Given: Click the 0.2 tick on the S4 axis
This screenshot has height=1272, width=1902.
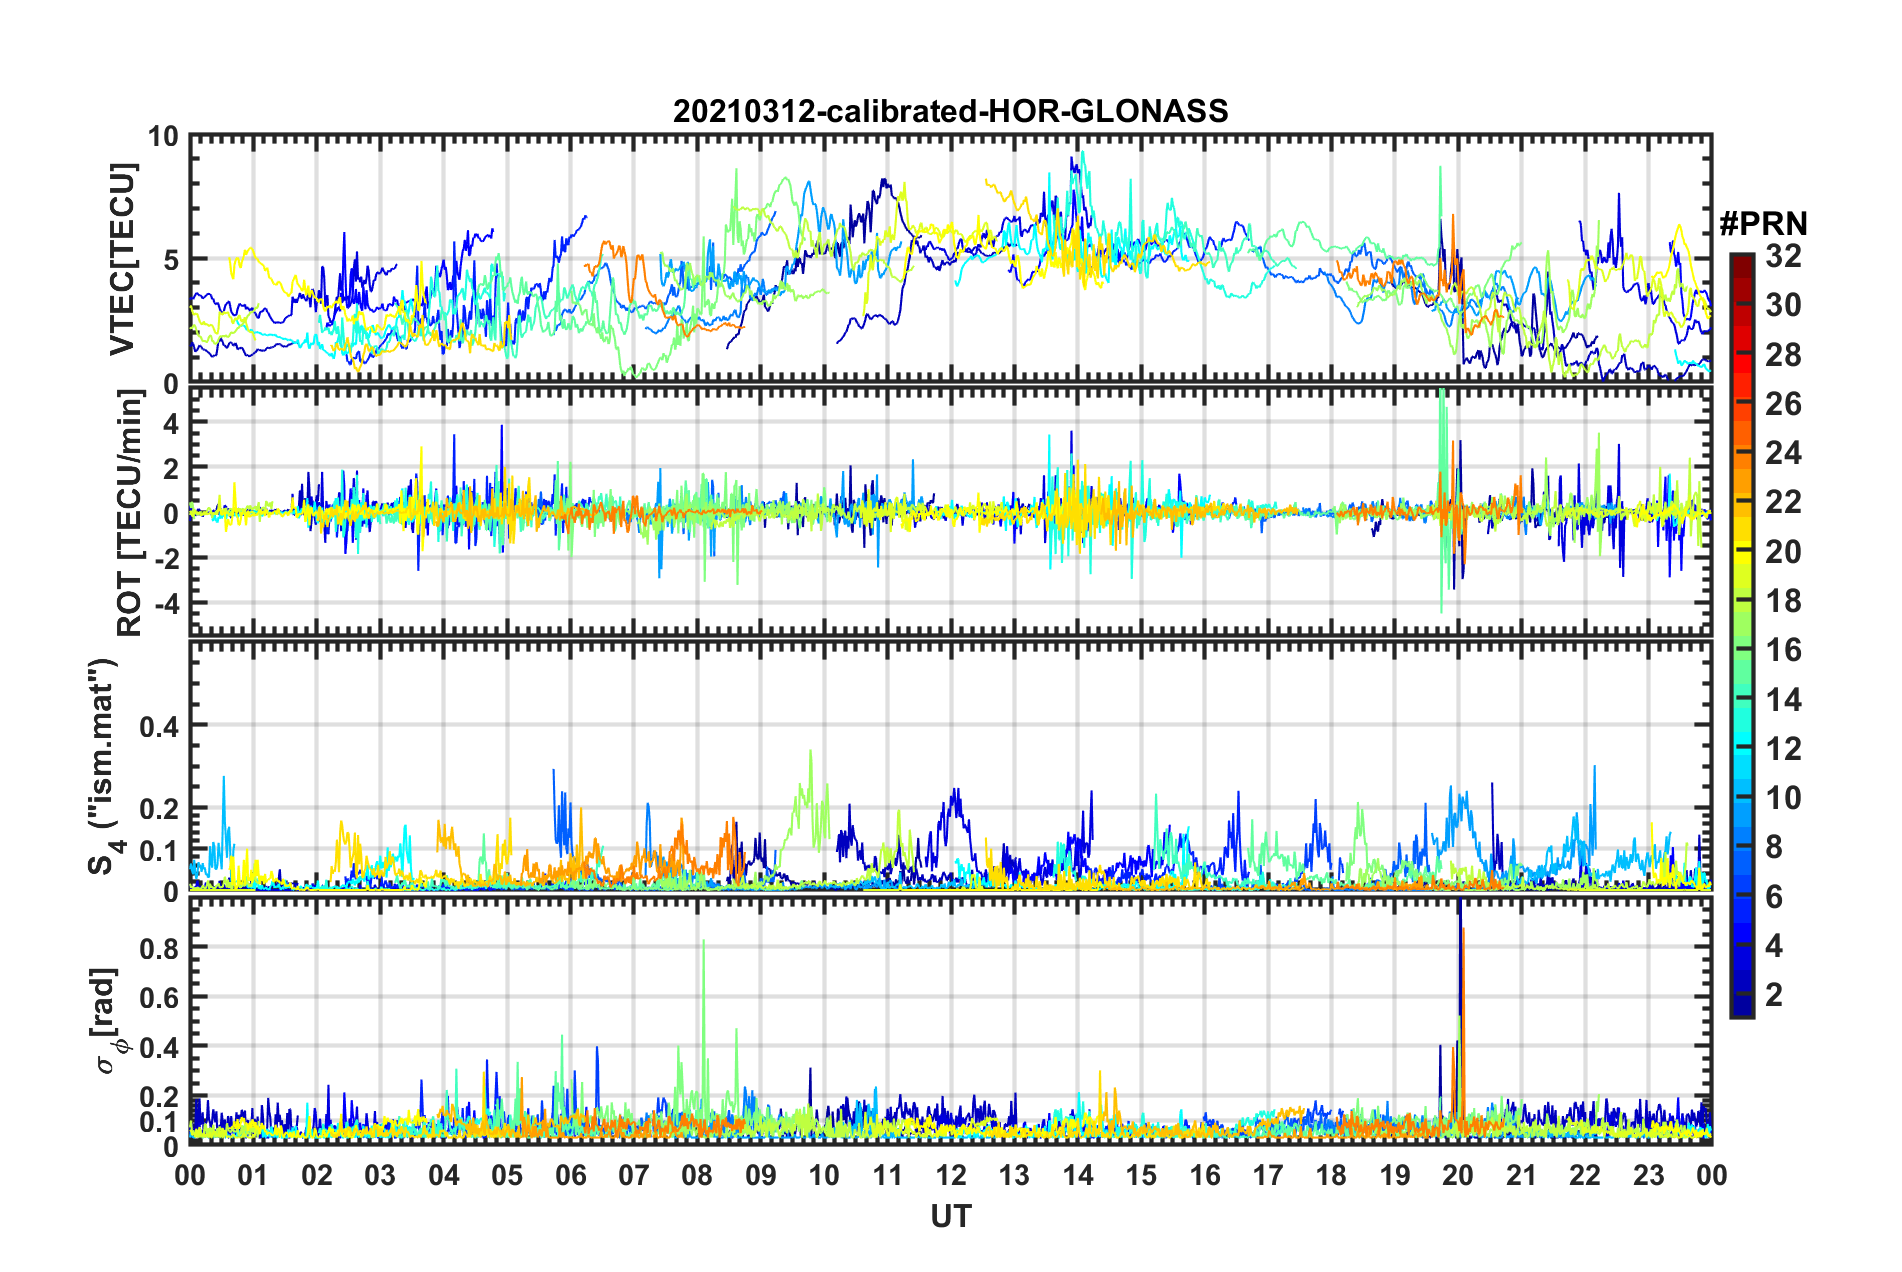Looking at the screenshot, I should [x=159, y=809].
